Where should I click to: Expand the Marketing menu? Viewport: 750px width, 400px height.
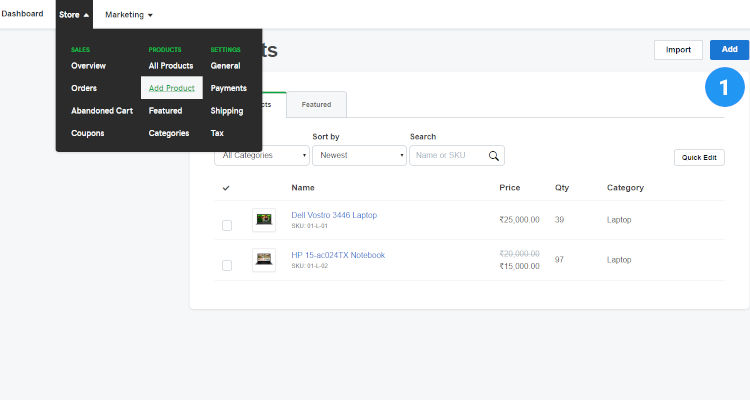pos(129,15)
